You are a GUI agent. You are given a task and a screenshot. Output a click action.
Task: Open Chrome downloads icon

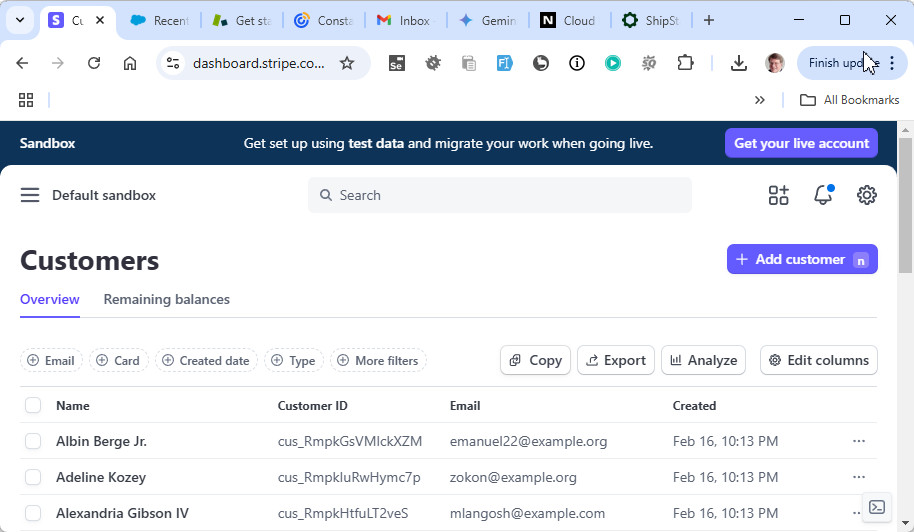[739, 63]
